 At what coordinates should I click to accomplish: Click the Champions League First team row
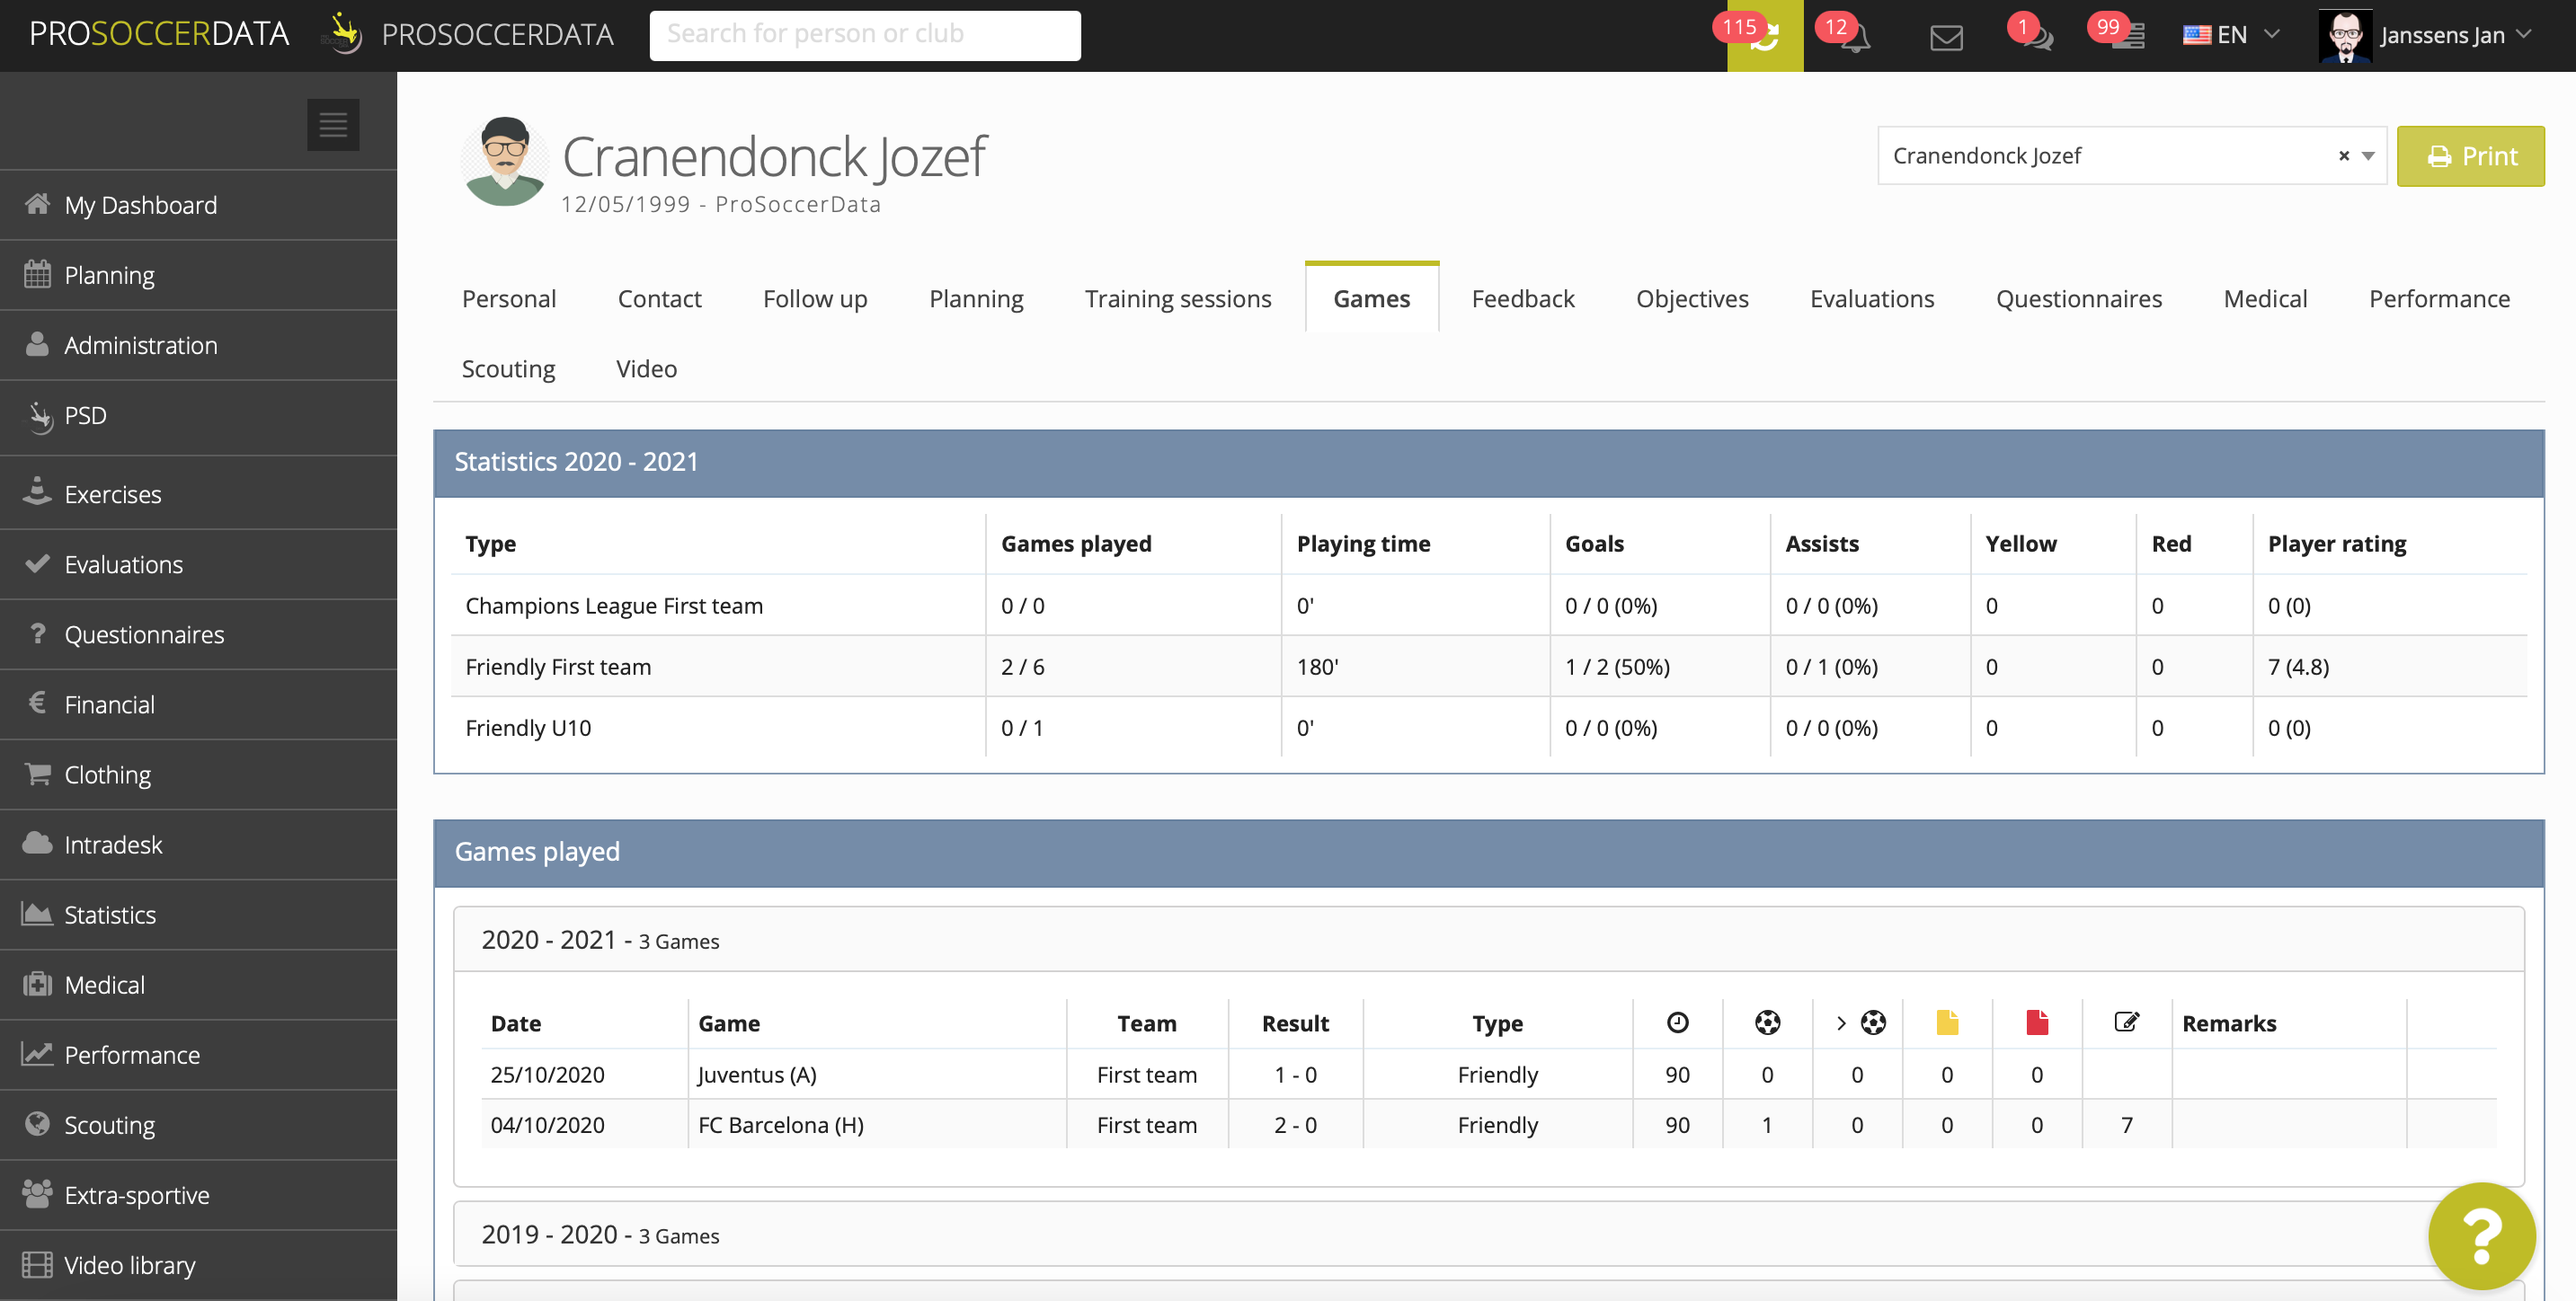[1488, 605]
